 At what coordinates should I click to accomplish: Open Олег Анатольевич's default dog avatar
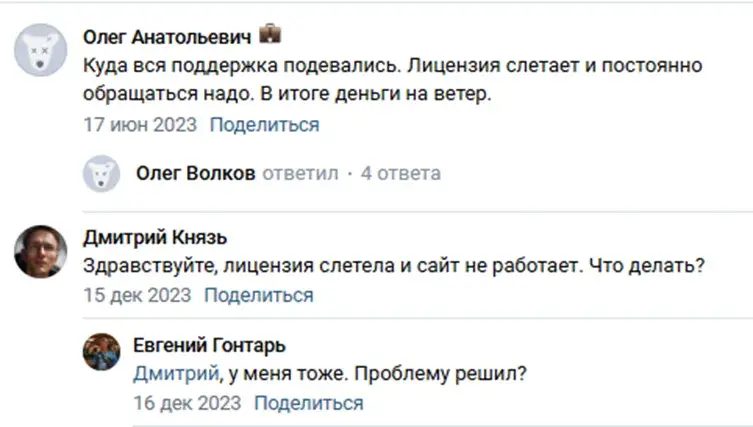pyautogui.click(x=40, y=50)
